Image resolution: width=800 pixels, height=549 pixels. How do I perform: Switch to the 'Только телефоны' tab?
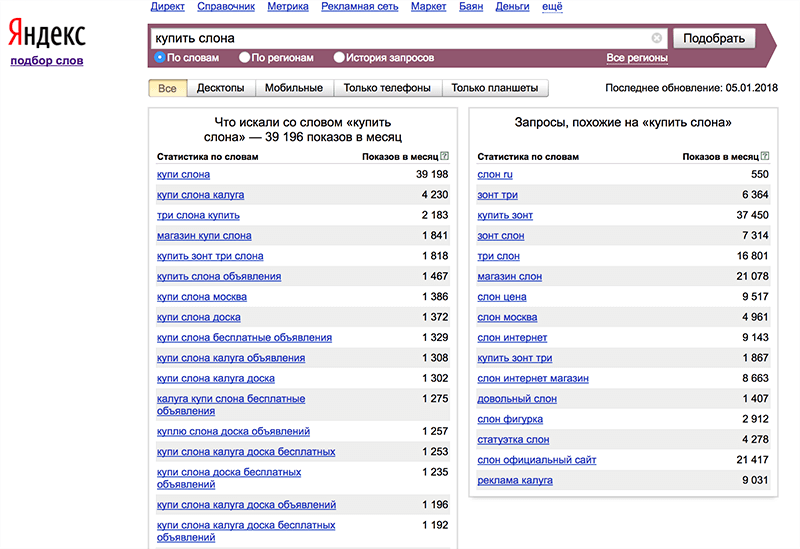[x=387, y=88]
